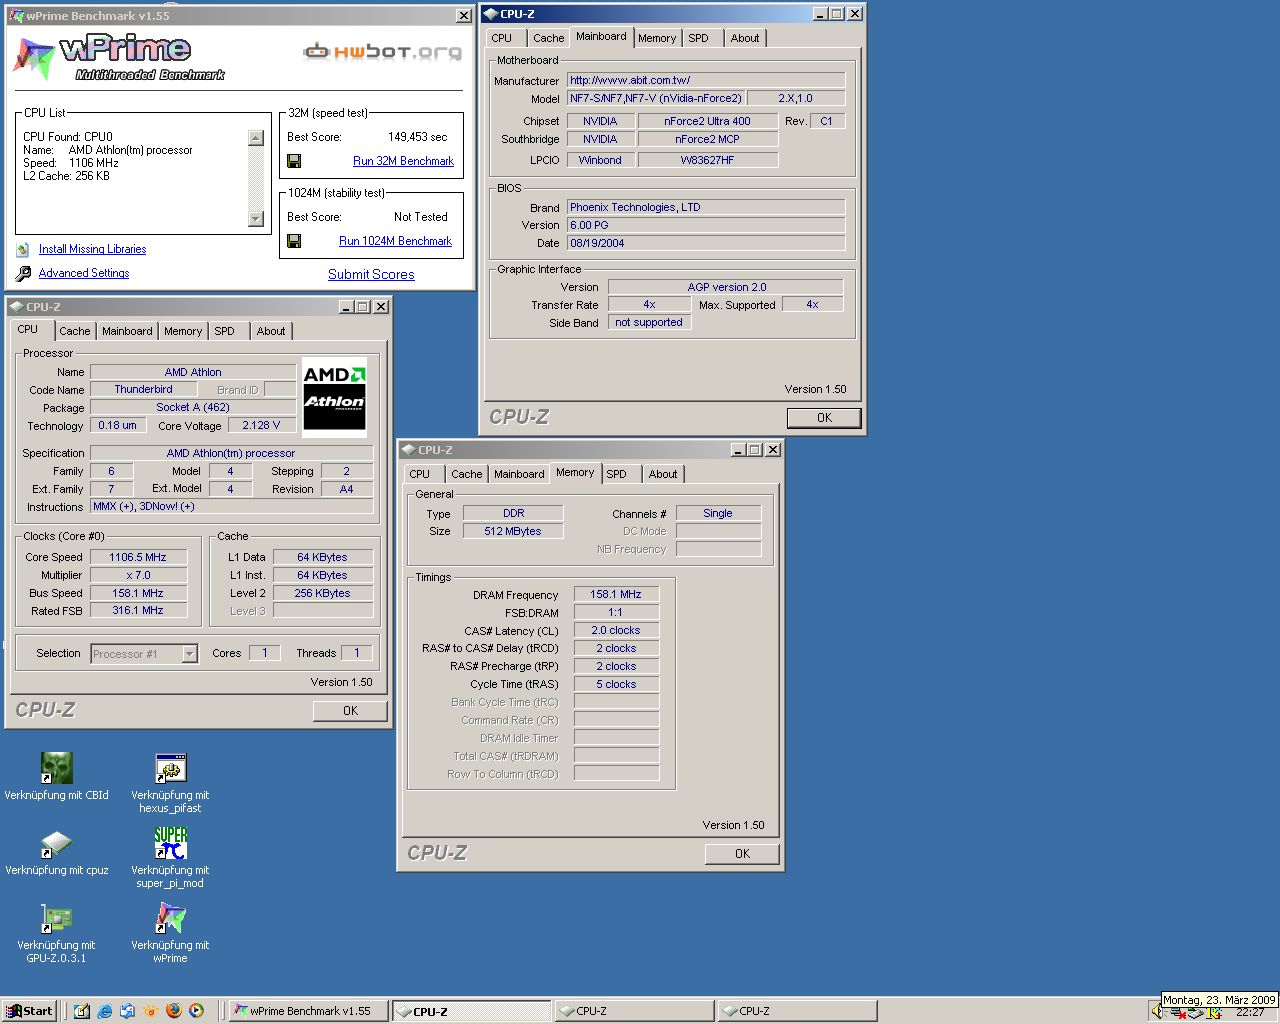The width and height of the screenshot is (1280, 1024).
Task: Click the Level 2 cache value 256 KBytes
Action: click(x=323, y=593)
